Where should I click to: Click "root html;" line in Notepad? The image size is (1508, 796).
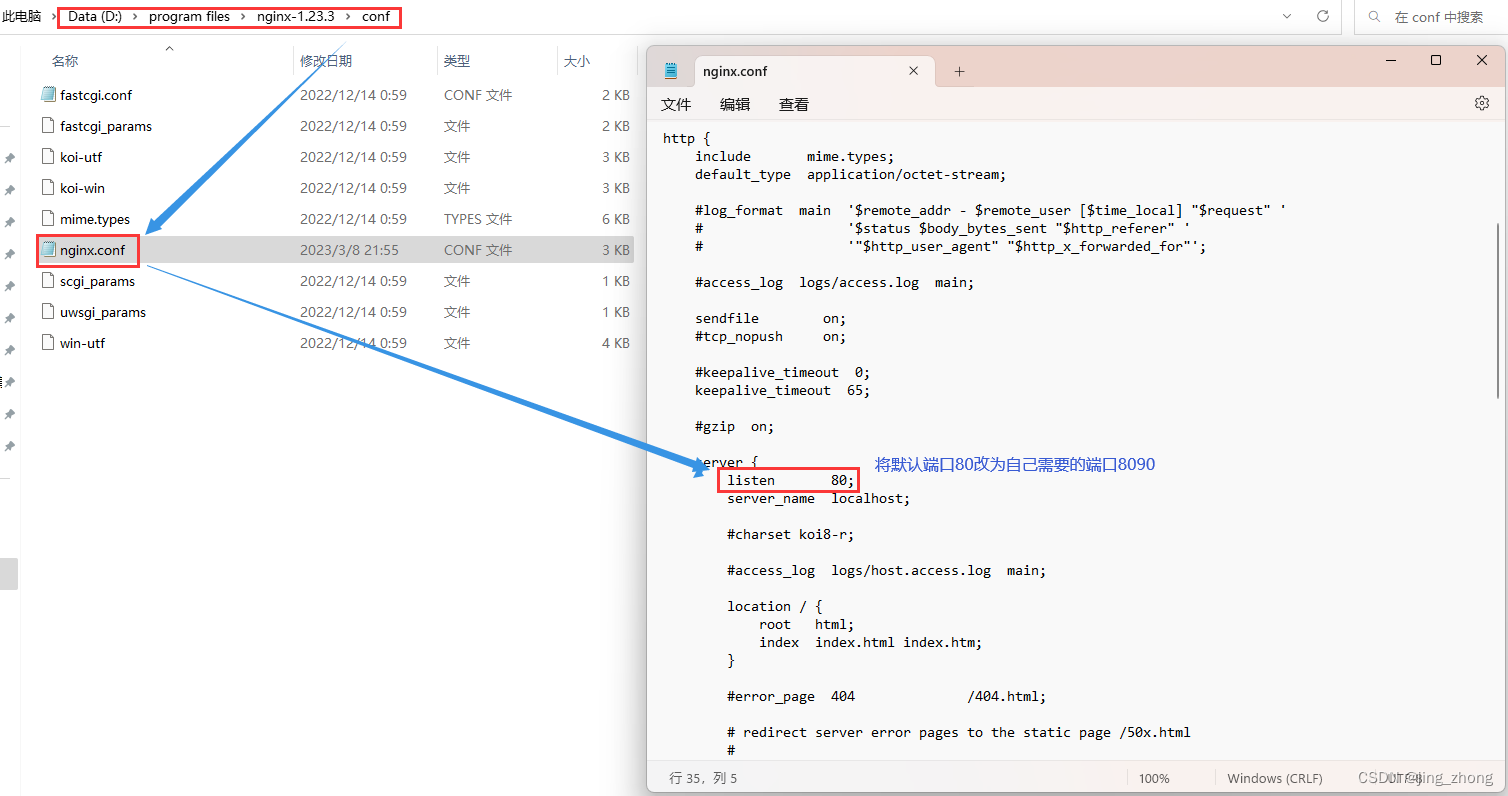click(x=807, y=624)
